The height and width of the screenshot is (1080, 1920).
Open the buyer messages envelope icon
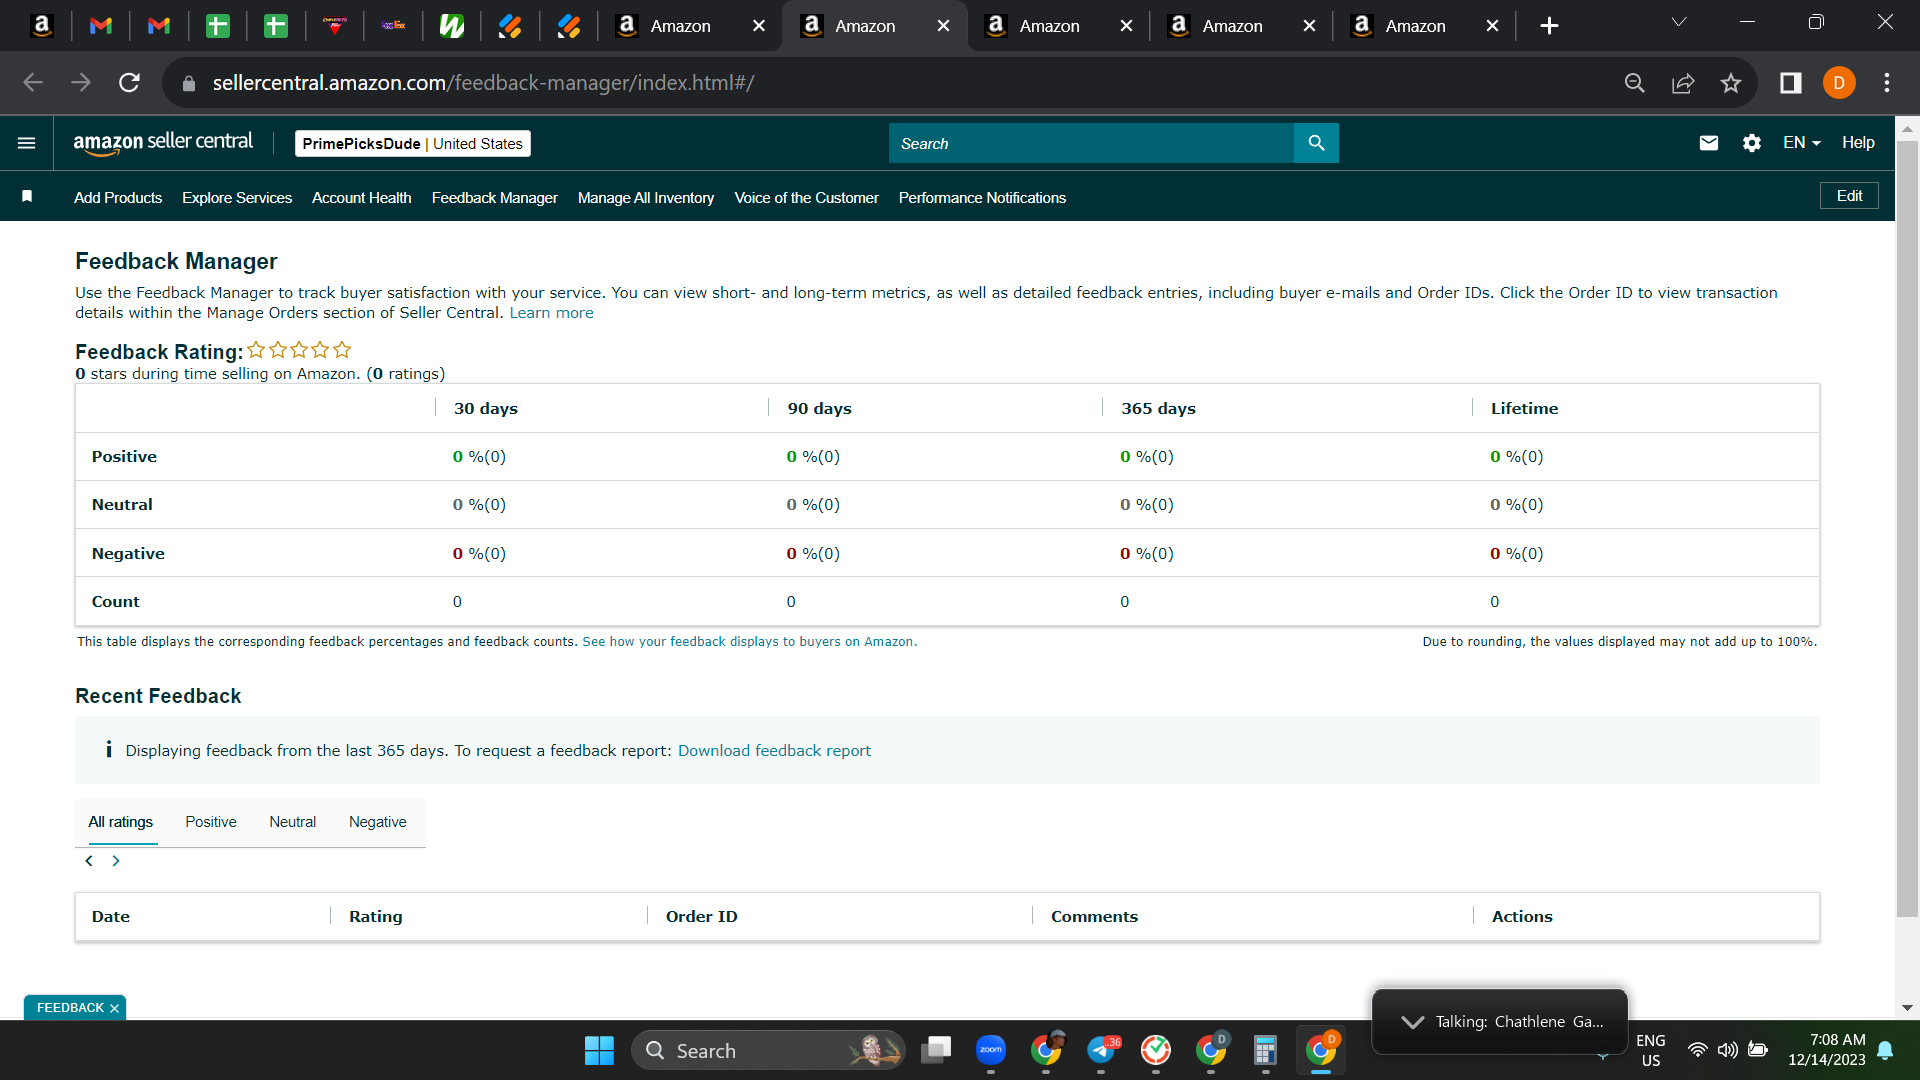click(1709, 143)
